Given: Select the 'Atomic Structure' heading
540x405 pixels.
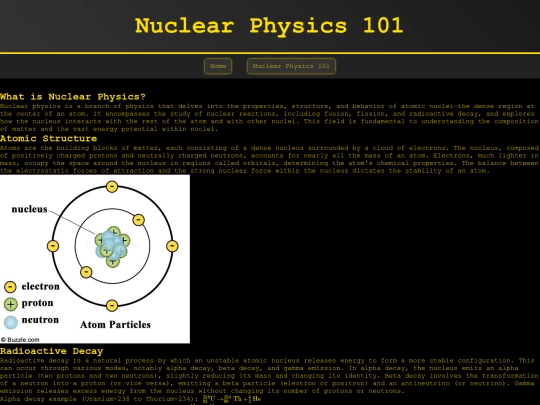Looking at the screenshot, I should pyautogui.click(x=49, y=138).
